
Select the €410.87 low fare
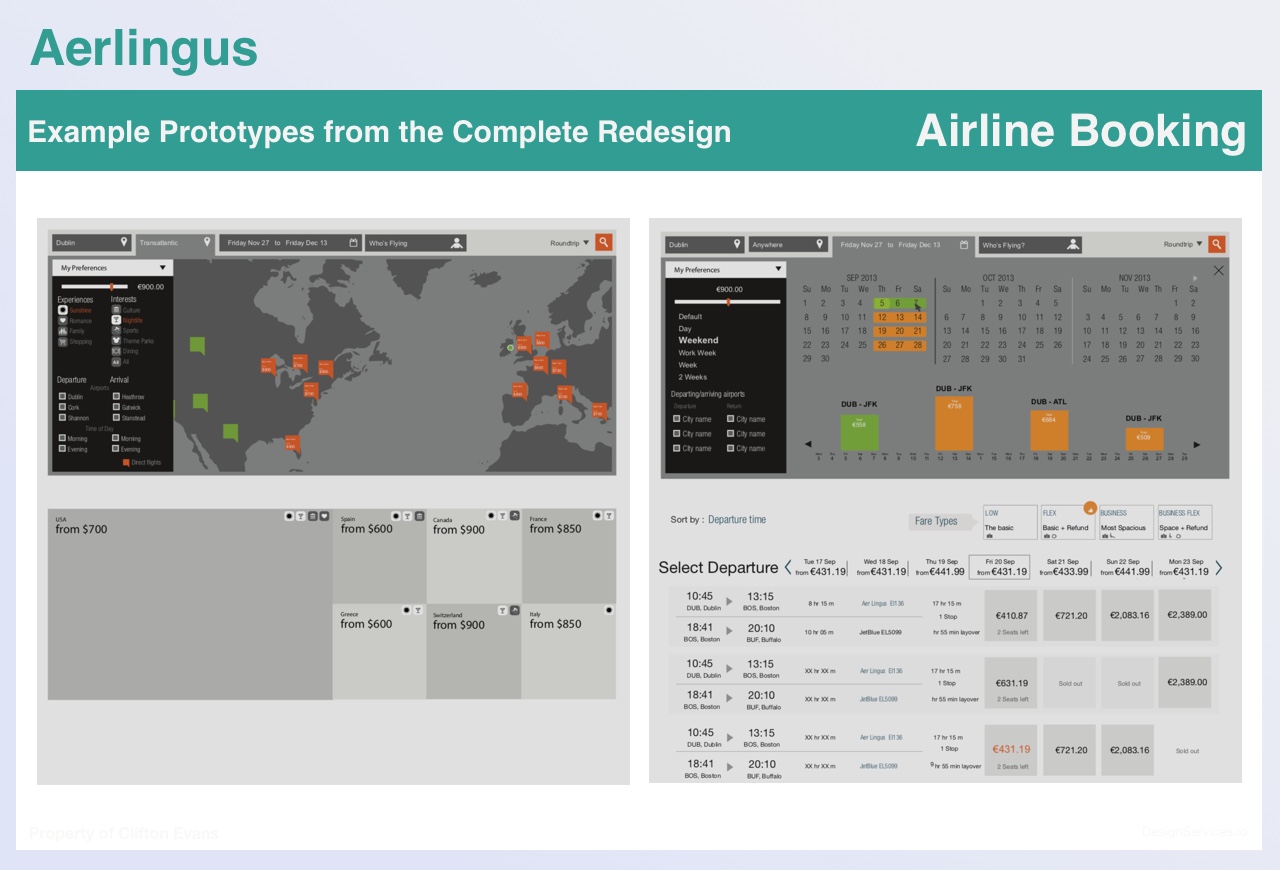pos(1012,616)
